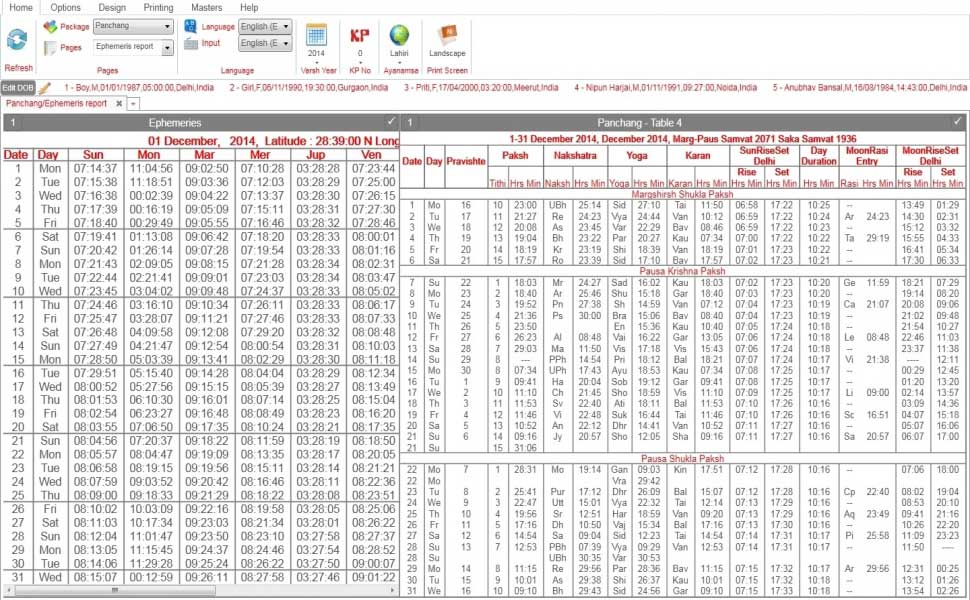Image resolution: width=970 pixels, height=600 pixels.
Task: Select profile 5 Anubhav Bansal Delhi
Action: pos(869,88)
